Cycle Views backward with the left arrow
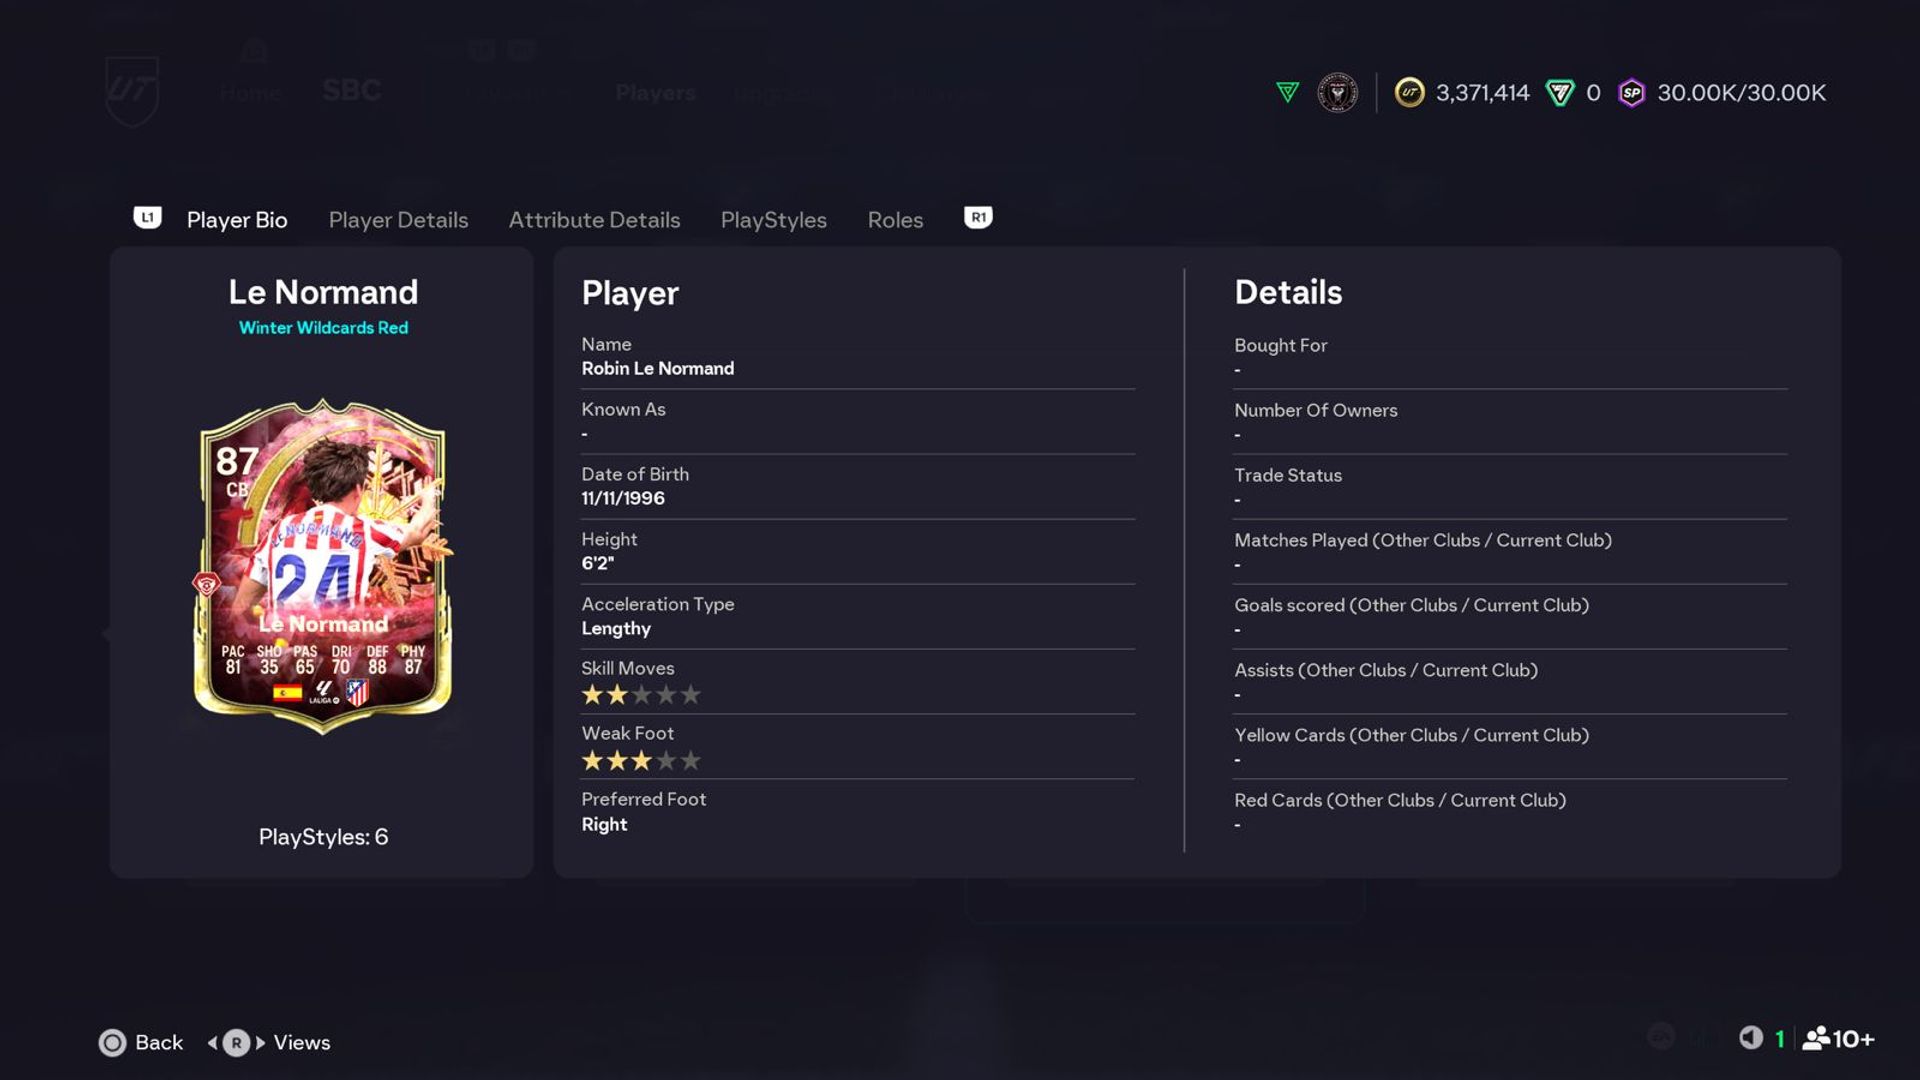1920x1080 pixels. tap(212, 1043)
